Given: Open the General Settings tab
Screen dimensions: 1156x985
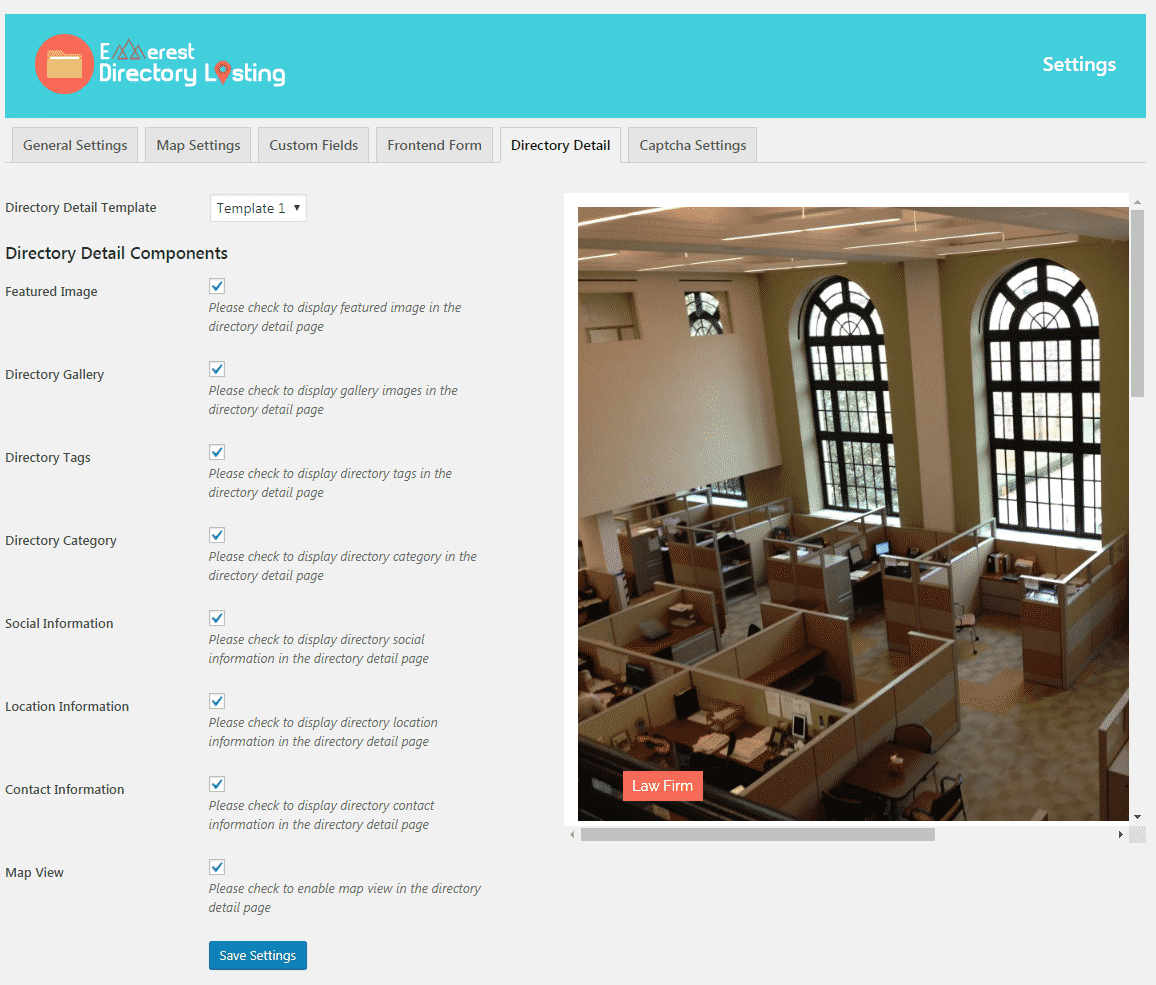Looking at the screenshot, I should [x=75, y=145].
